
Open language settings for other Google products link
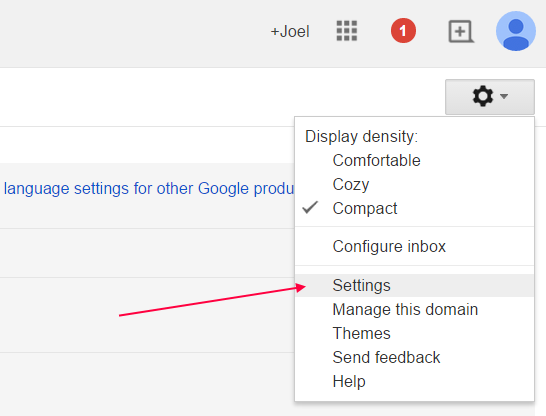(149, 189)
